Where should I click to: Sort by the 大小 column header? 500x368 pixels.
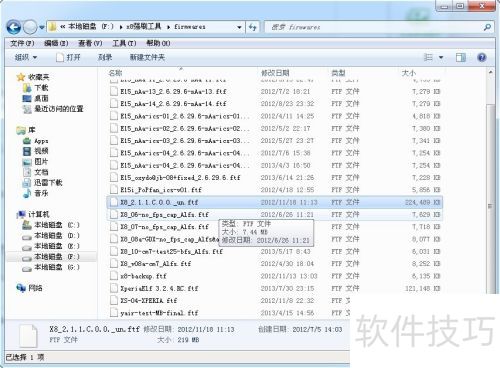408,73
